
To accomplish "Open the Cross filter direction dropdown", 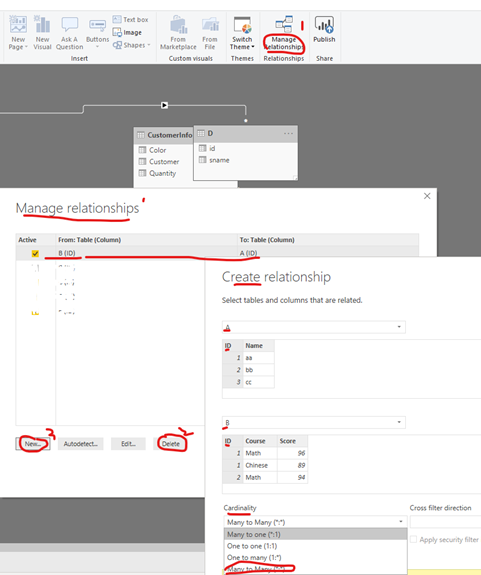I will [445, 522].
